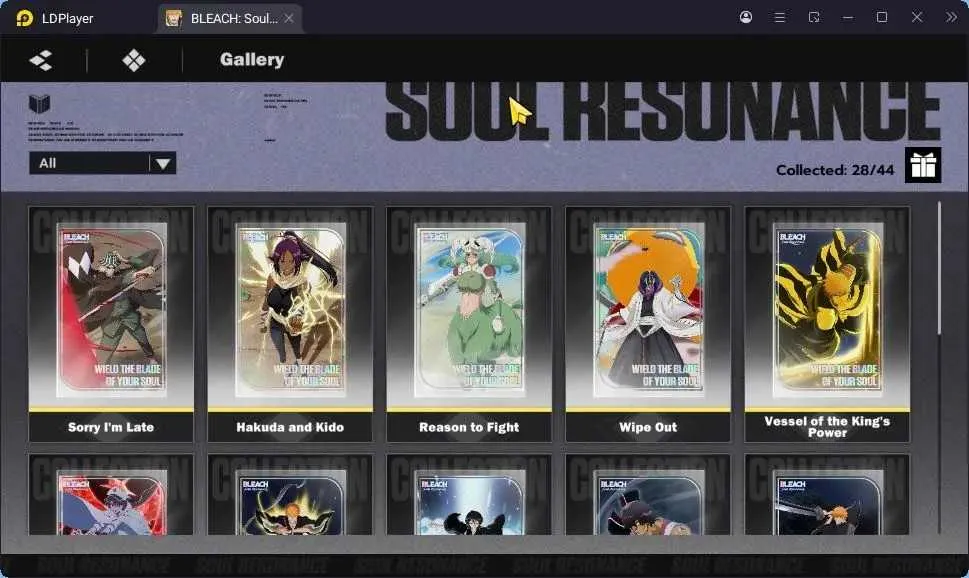Click the LDPlayer logo icon
Image resolution: width=969 pixels, height=578 pixels.
[24, 18]
